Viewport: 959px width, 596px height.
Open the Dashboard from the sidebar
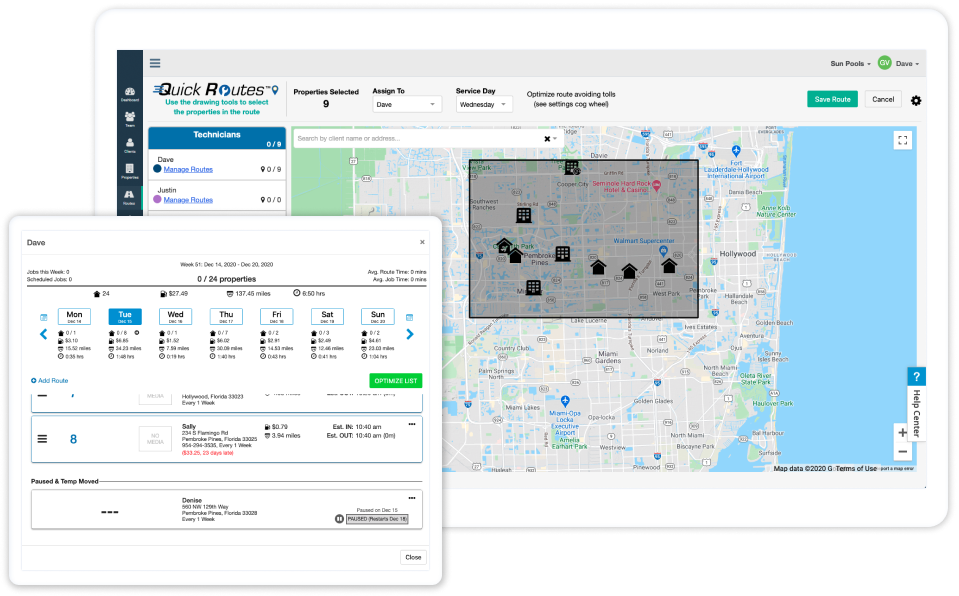pos(130,92)
